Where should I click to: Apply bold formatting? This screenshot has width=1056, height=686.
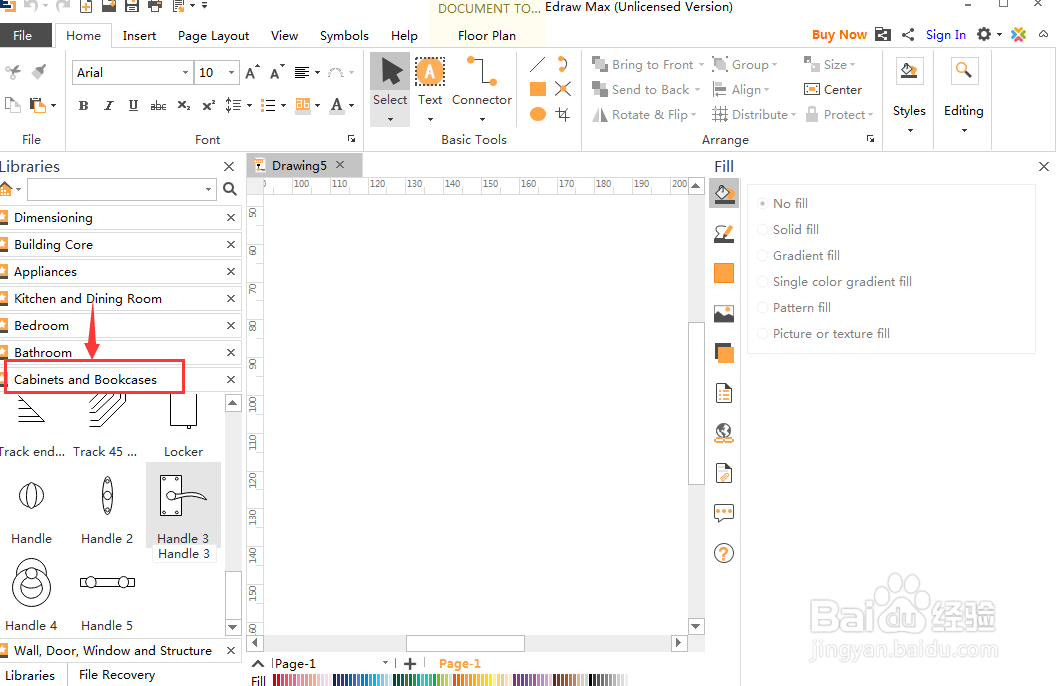tap(84, 106)
